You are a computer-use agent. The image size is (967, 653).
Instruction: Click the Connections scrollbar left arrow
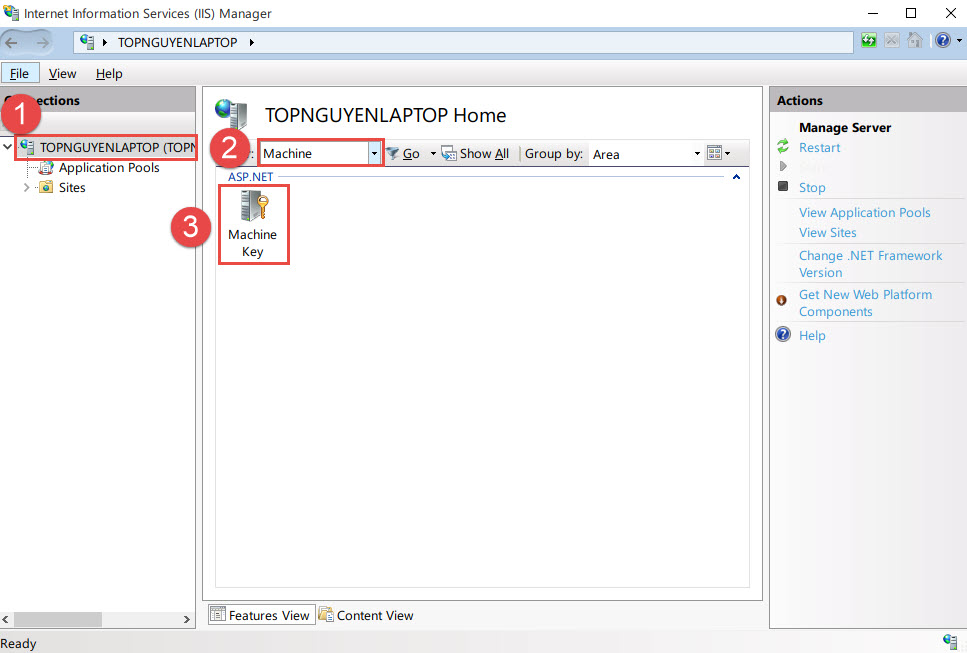[6, 619]
